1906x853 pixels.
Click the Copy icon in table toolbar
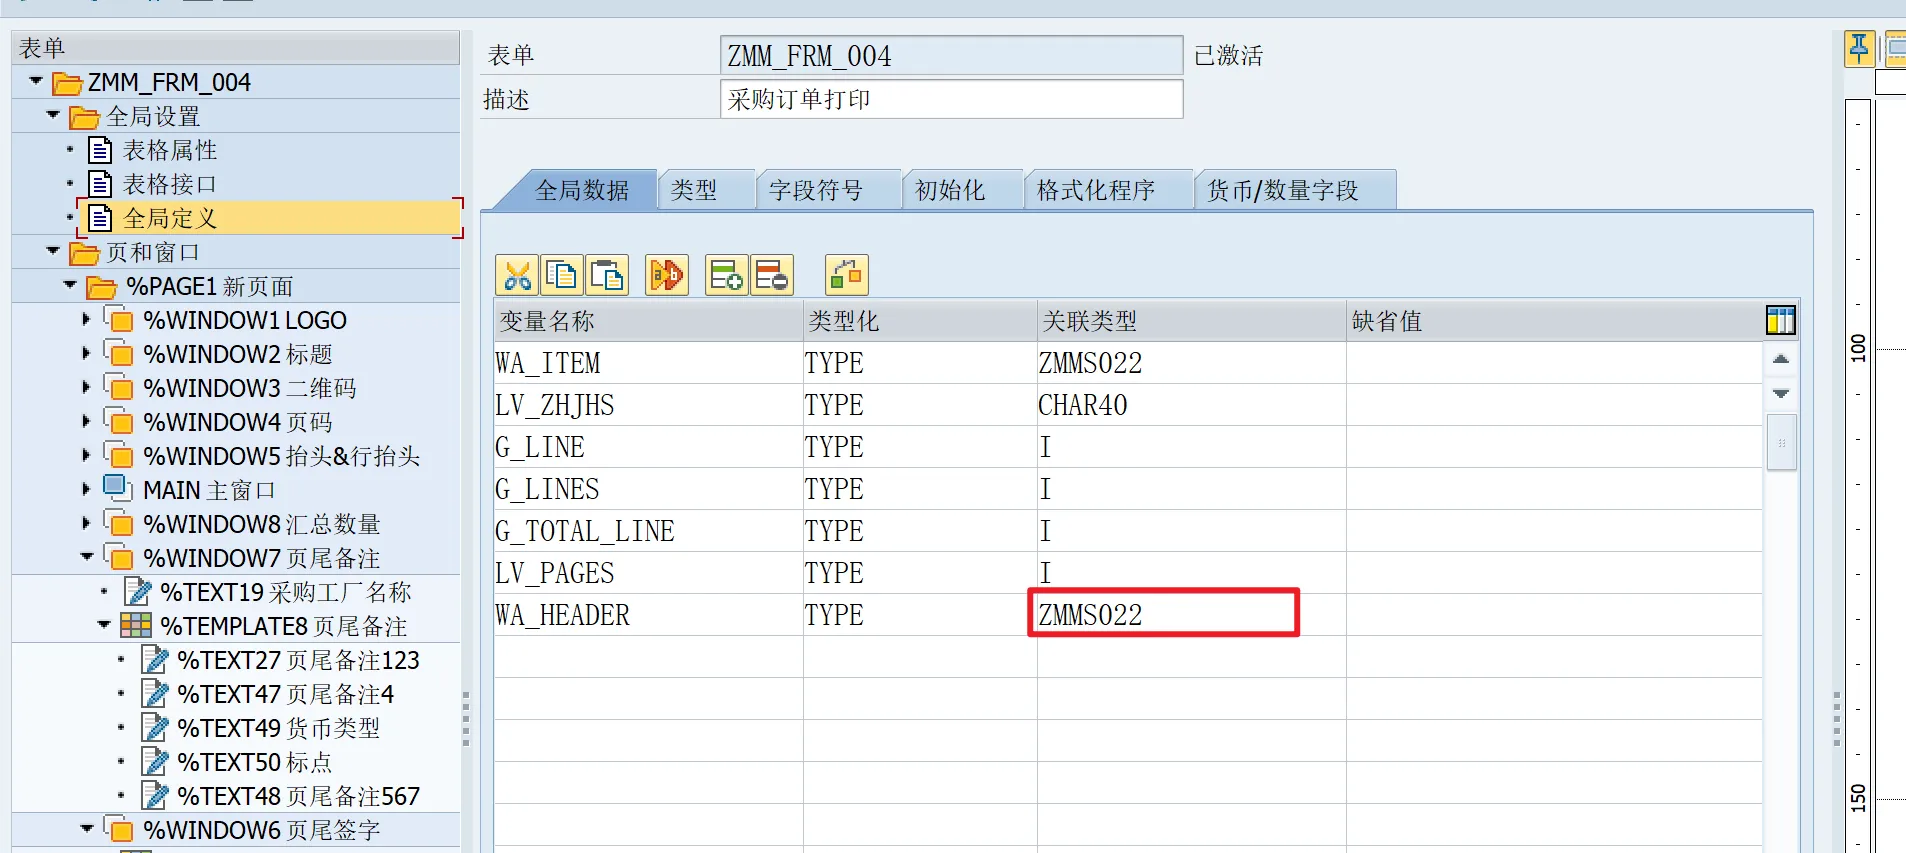click(562, 275)
